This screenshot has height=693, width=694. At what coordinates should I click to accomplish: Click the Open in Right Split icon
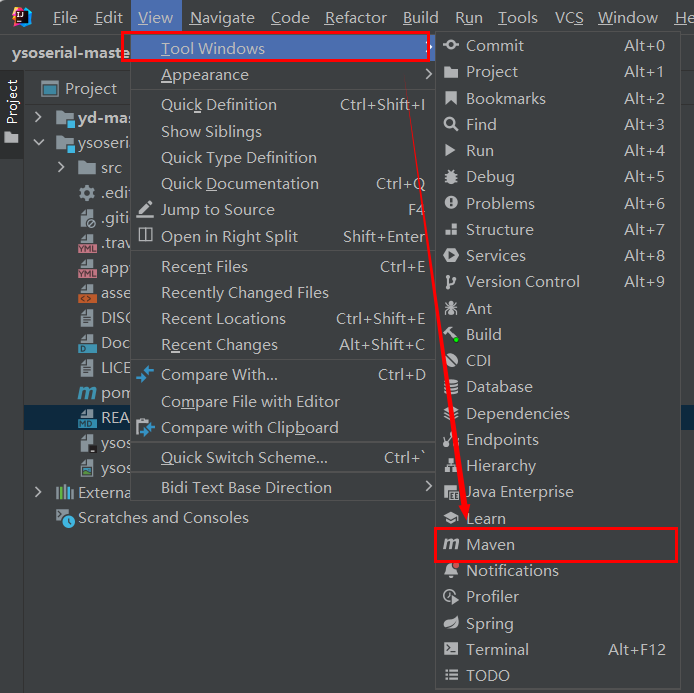145,235
